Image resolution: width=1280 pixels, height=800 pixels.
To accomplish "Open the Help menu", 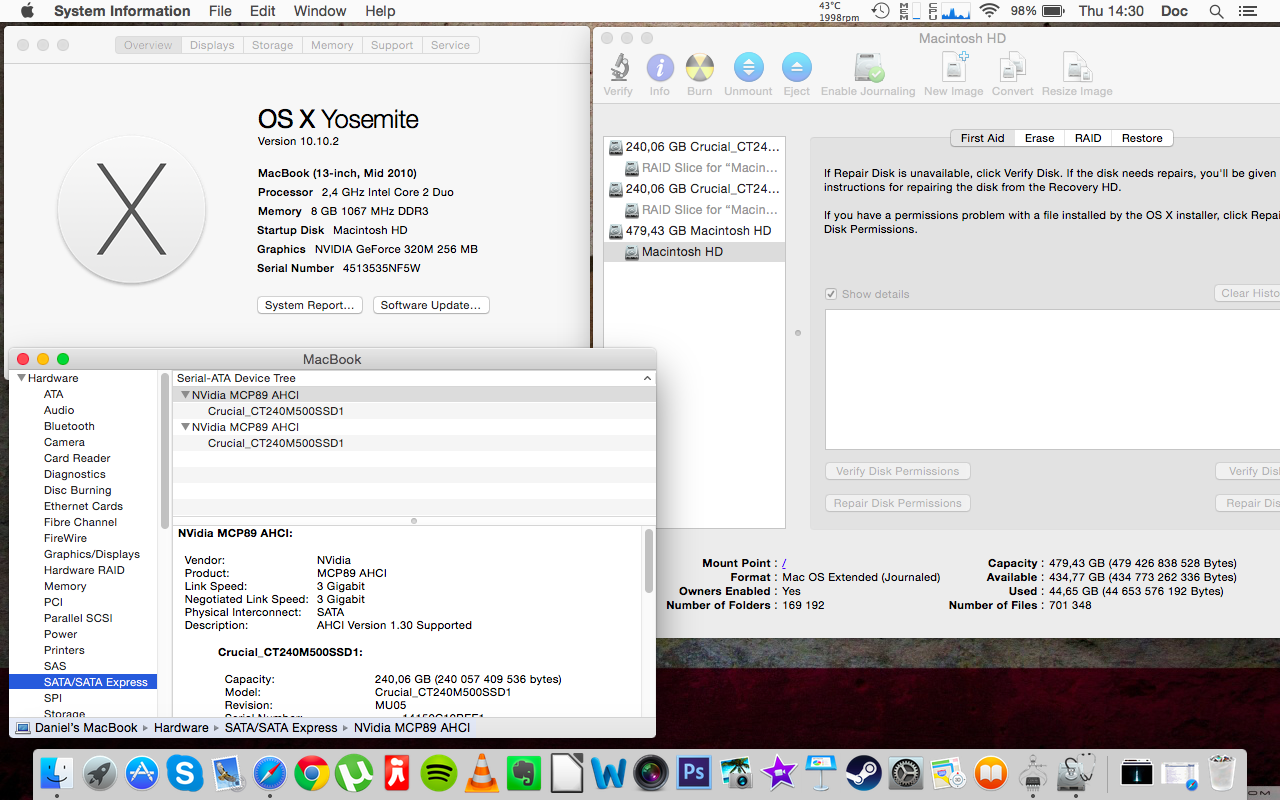I will tap(380, 11).
